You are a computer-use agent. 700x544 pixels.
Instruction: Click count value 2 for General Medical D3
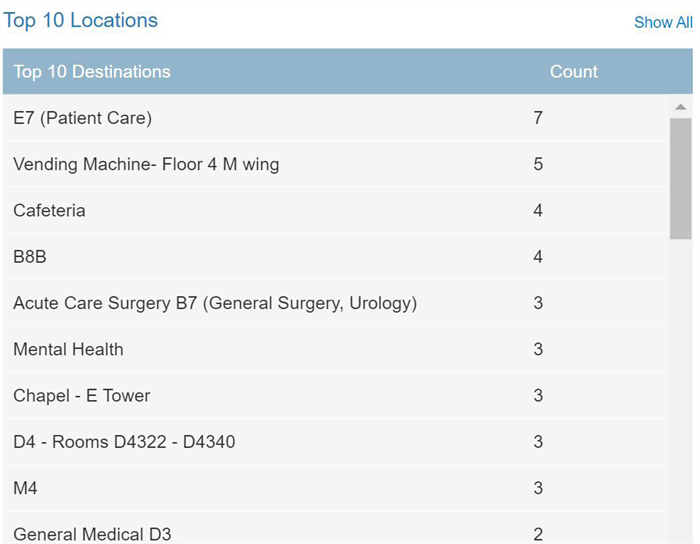538,534
